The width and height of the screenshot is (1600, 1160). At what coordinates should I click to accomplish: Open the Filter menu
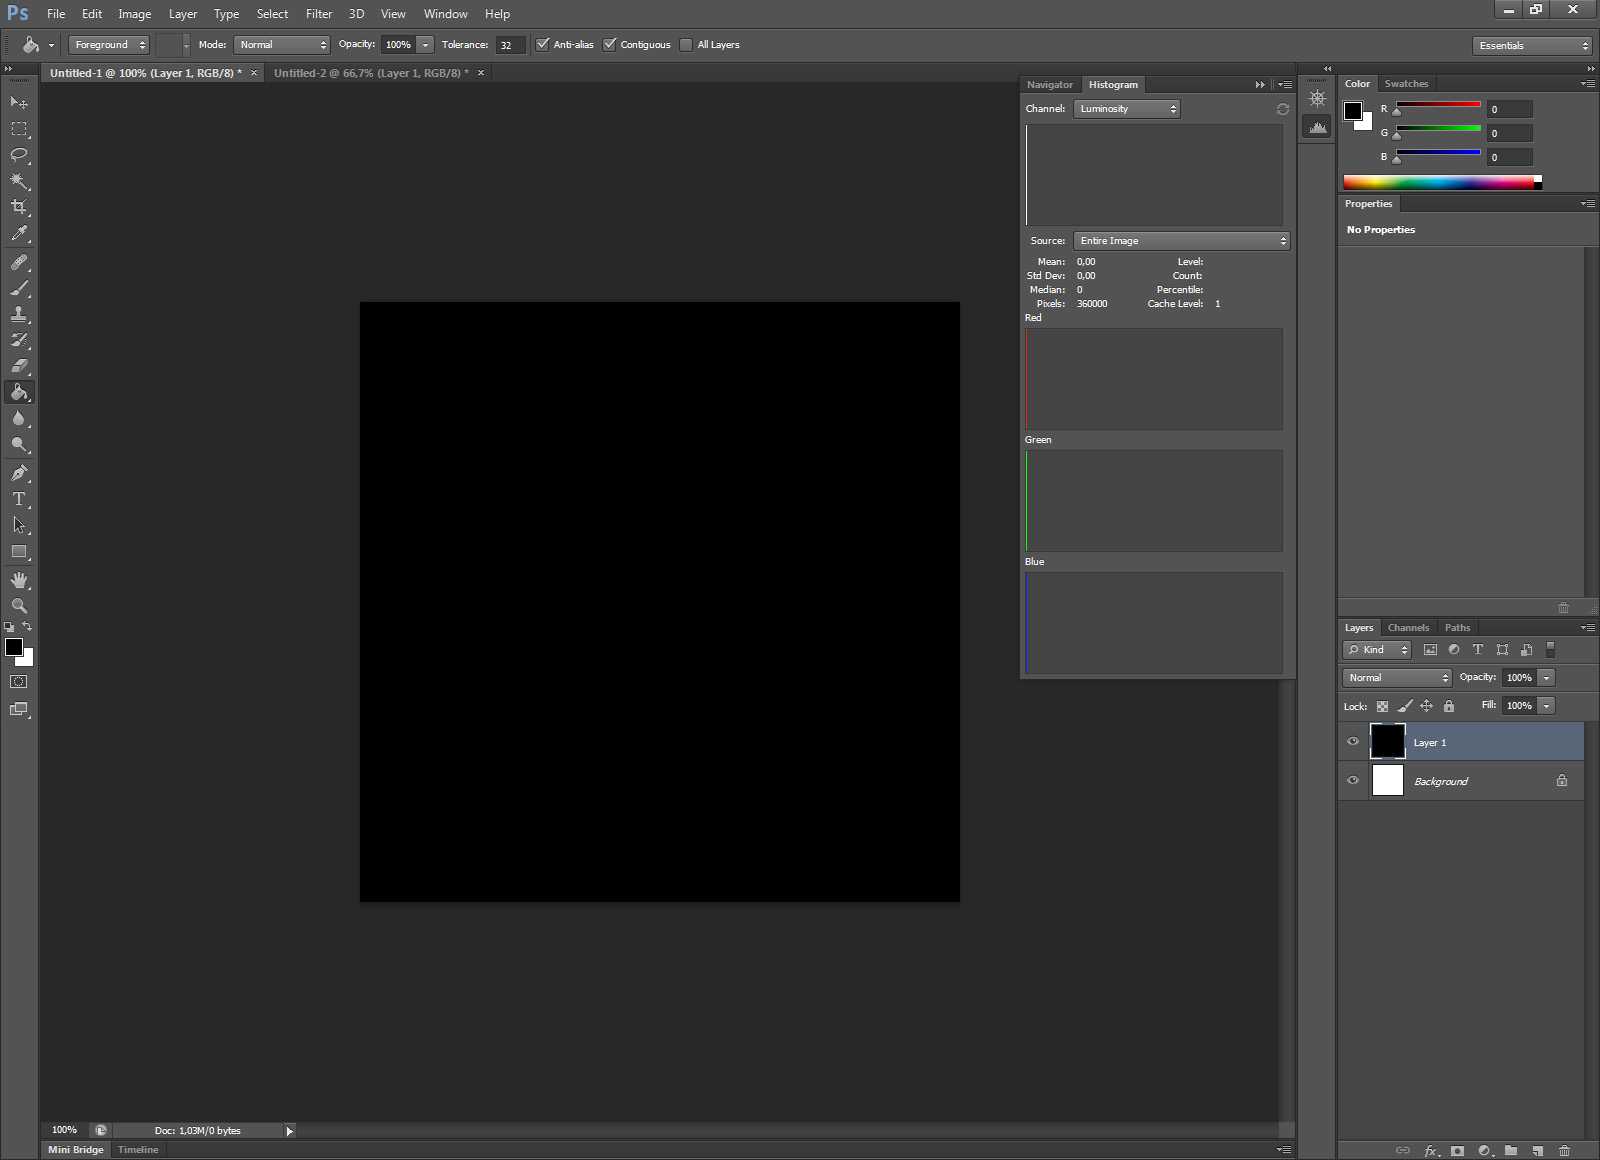[x=319, y=14]
